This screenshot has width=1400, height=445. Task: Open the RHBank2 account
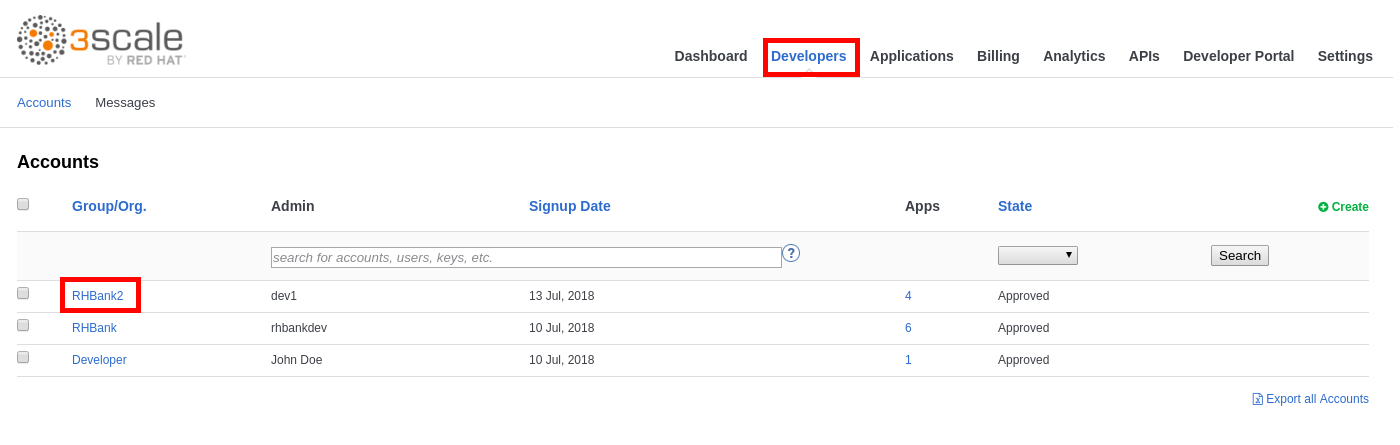(98, 296)
